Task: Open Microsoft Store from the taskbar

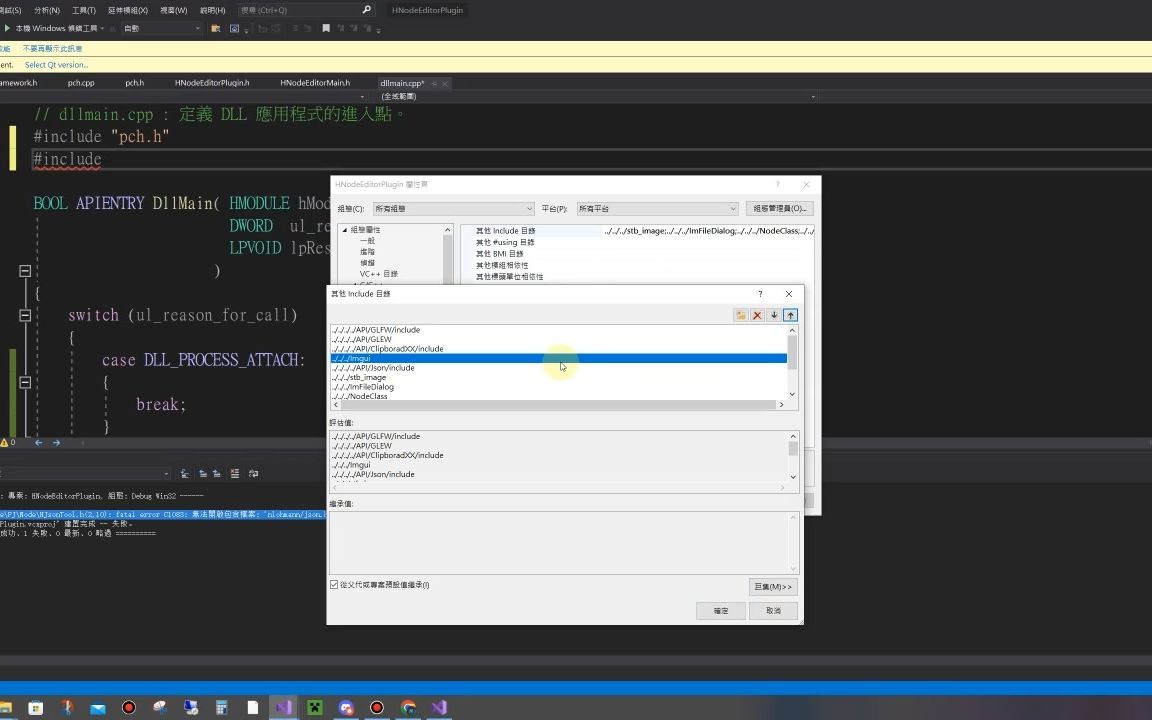Action: coord(35,708)
